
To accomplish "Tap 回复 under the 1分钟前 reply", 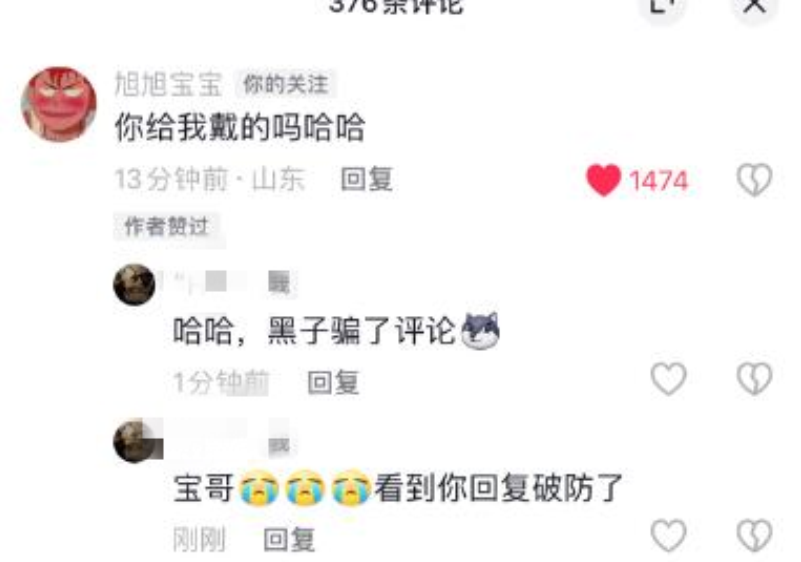I will coord(333,382).
